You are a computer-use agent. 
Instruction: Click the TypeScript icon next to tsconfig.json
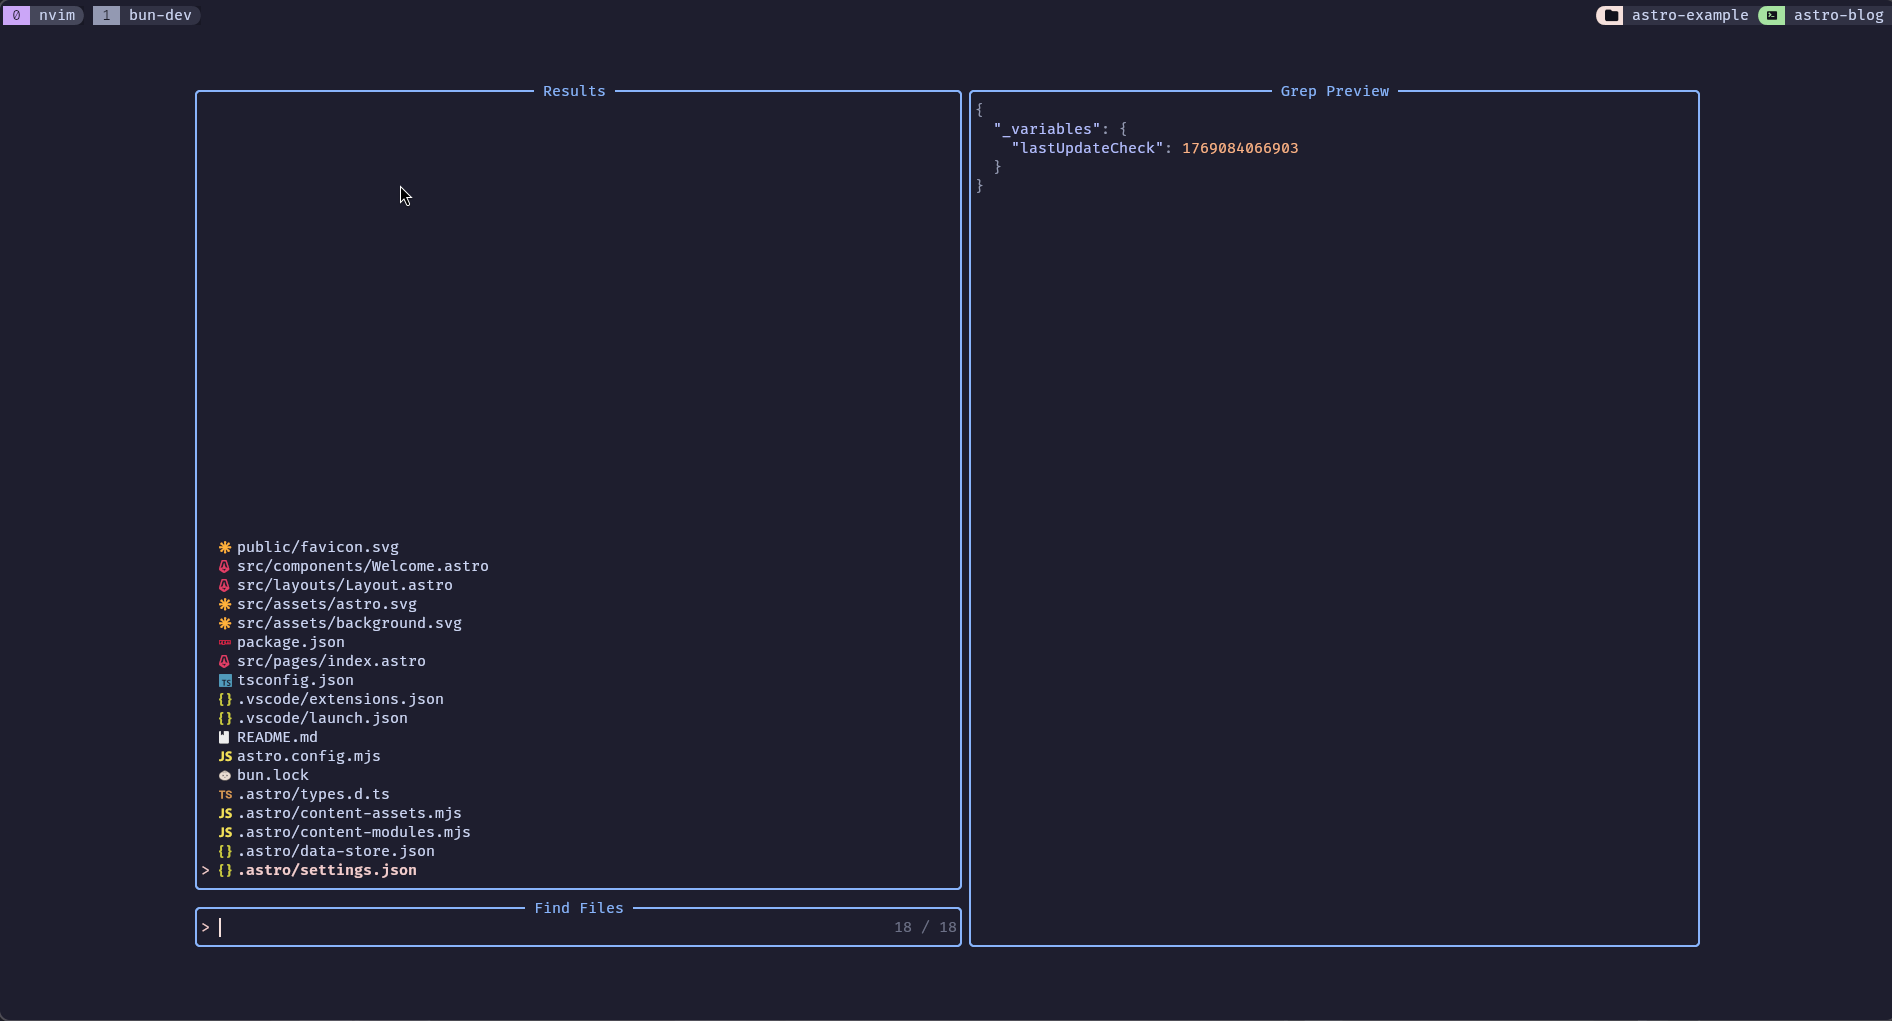(225, 680)
